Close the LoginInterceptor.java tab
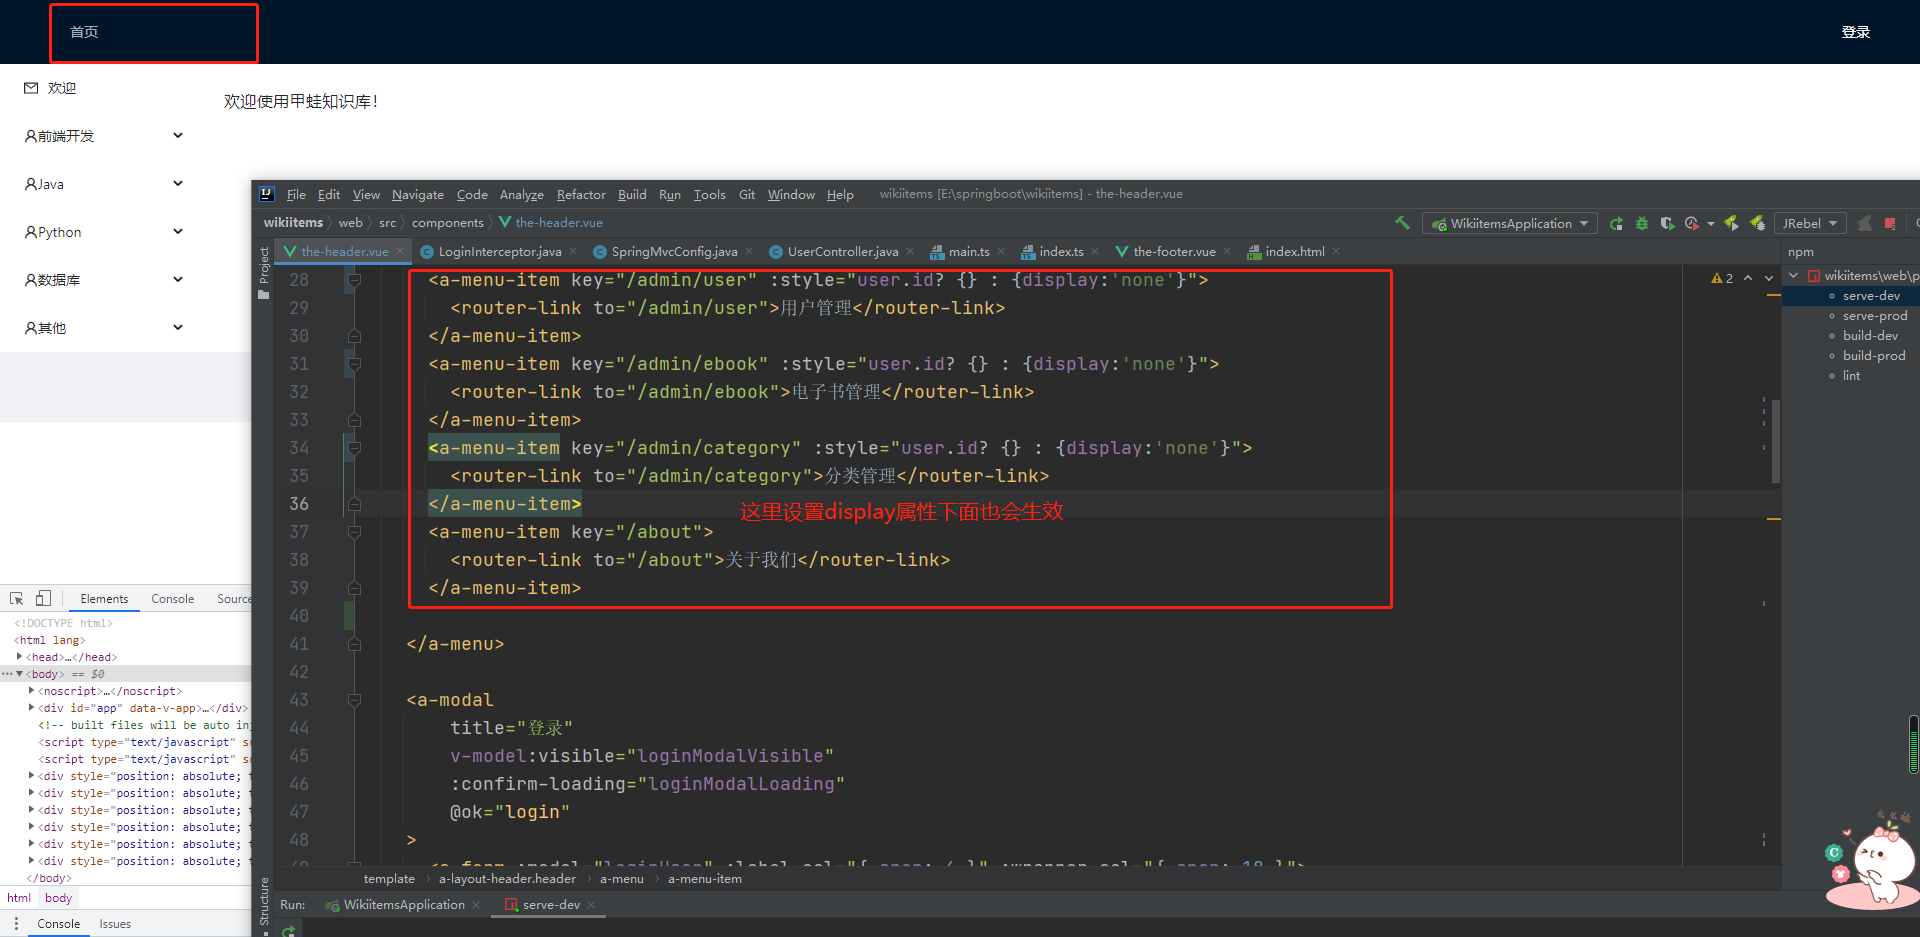Viewport: 1920px width, 937px height. pyautogui.click(x=573, y=251)
